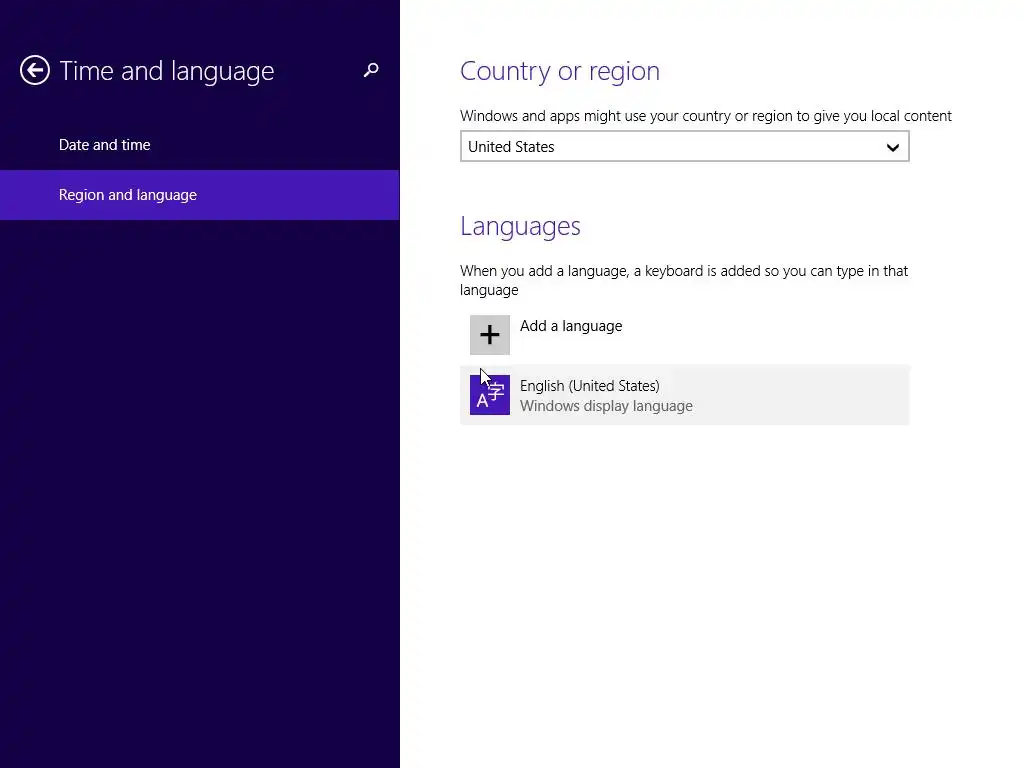Click Windows display language subtitle
The height and width of the screenshot is (768, 1024).
coord(606,406)
